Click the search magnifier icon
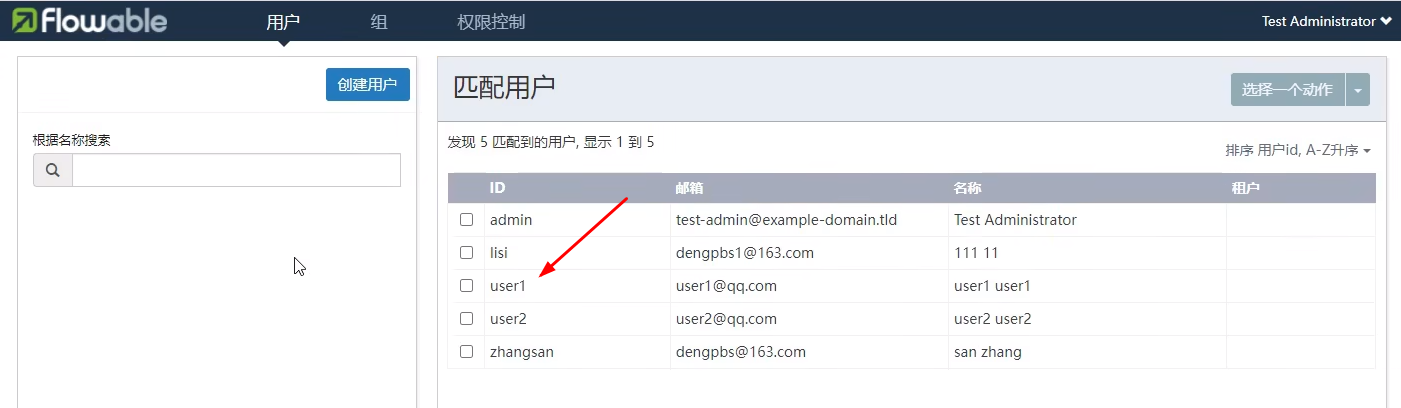 coord(53,170)
